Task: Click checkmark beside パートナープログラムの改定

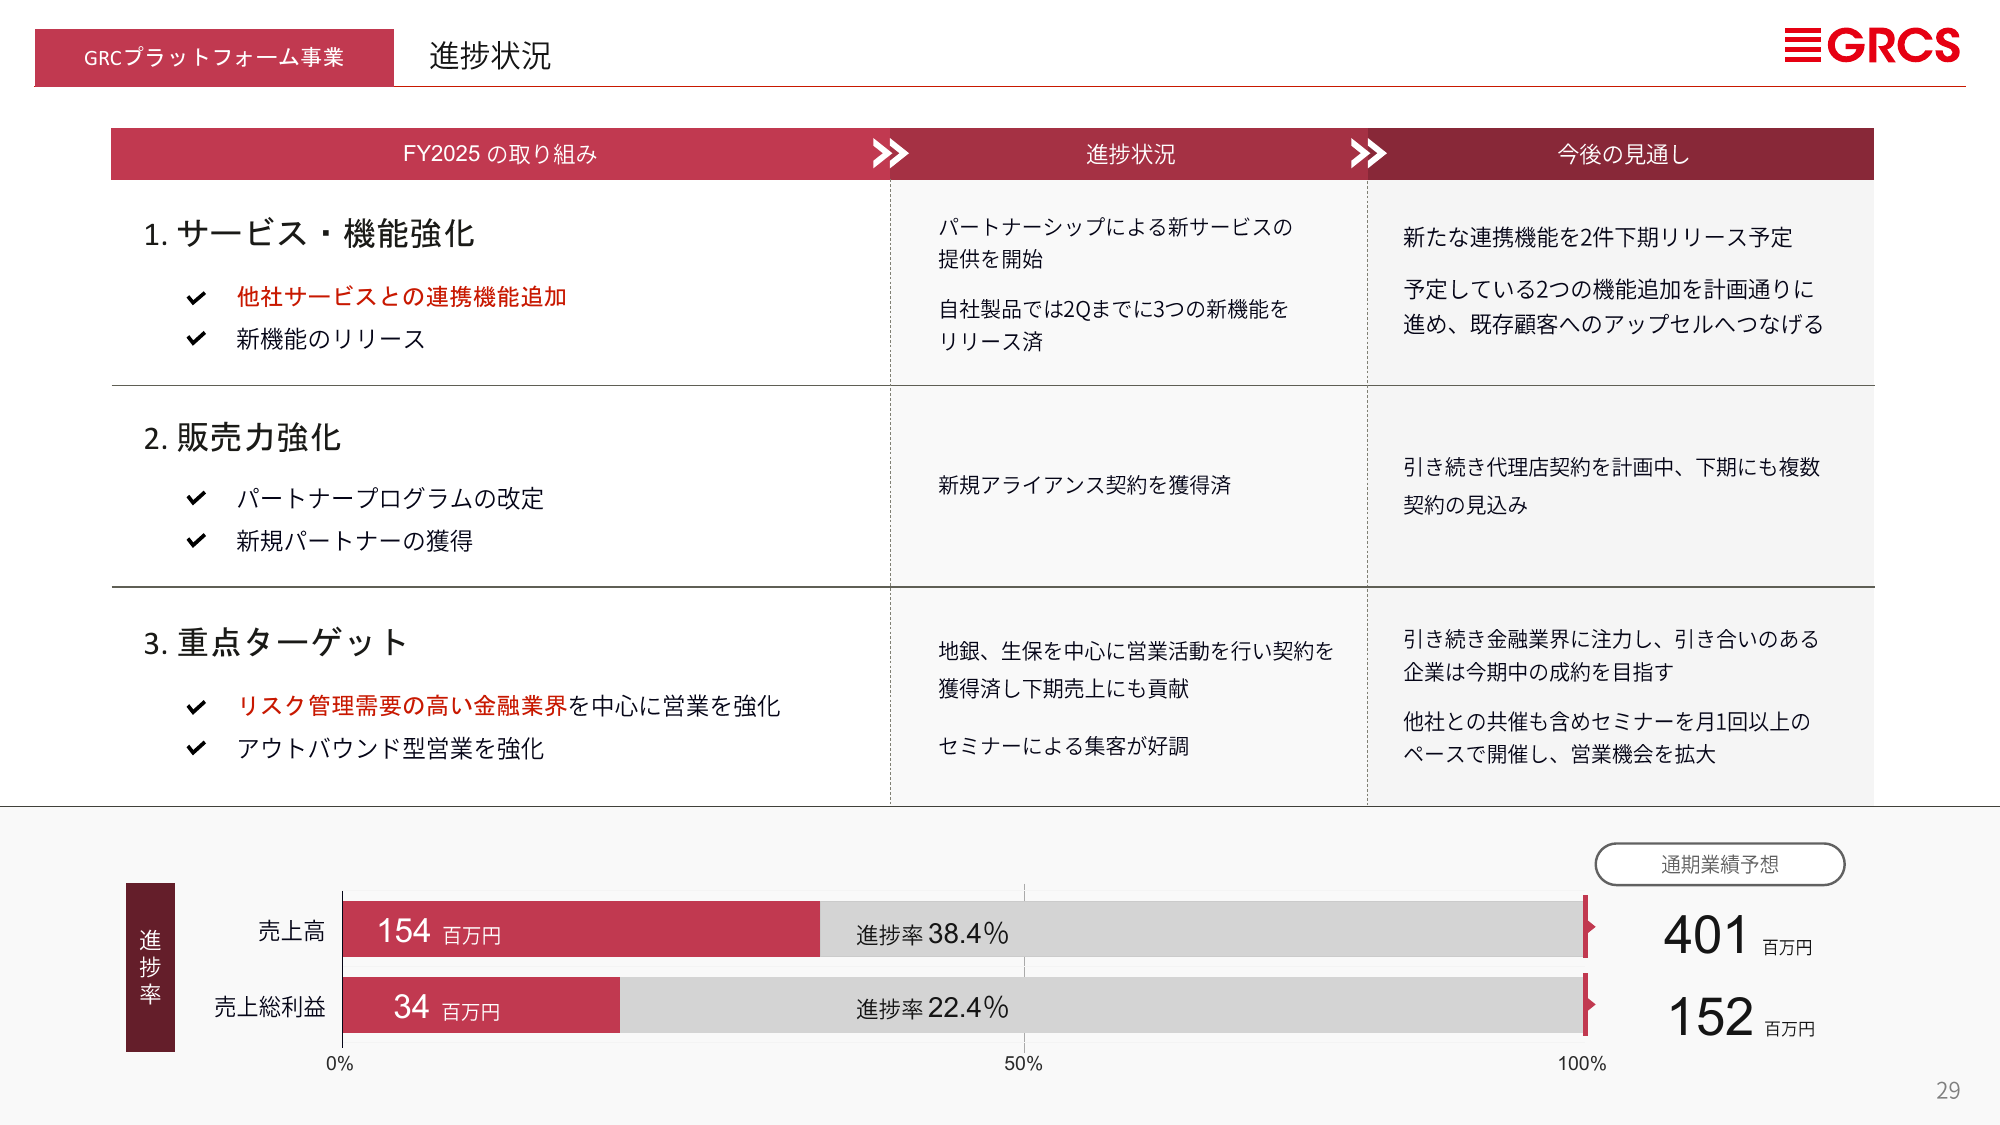Action: coord(196,498)
